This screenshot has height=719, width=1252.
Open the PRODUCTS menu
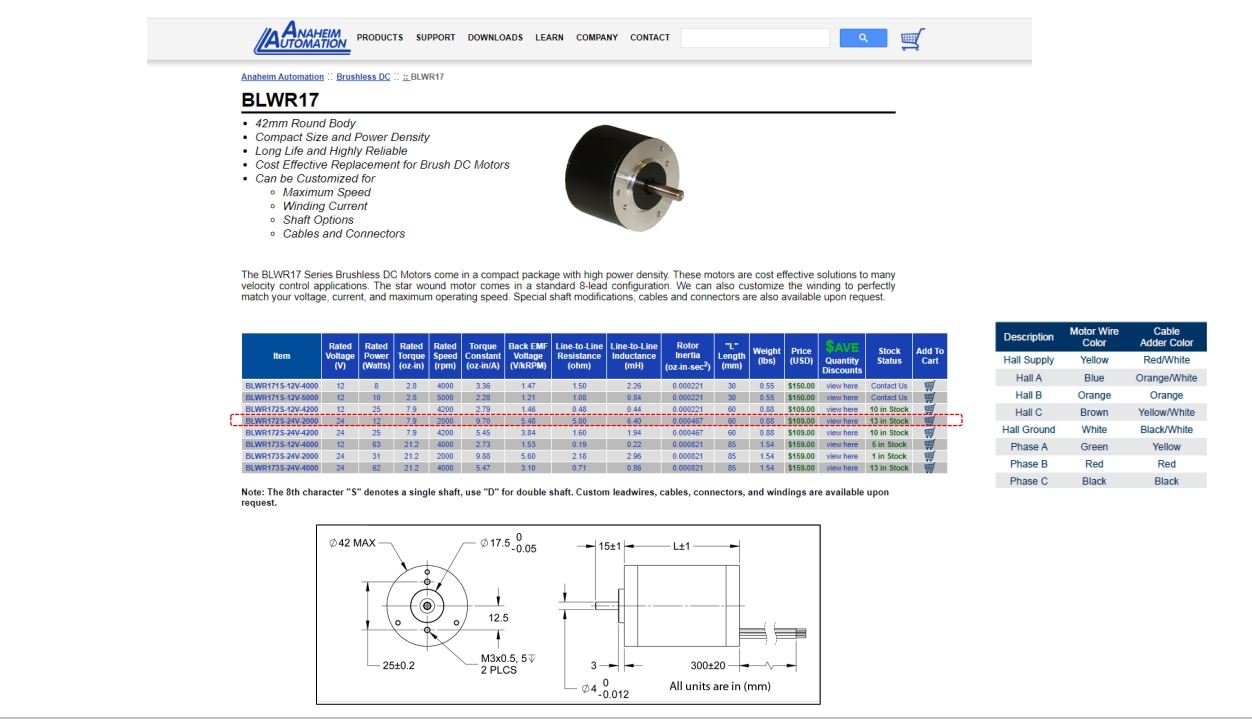pyautogui.click(x=380, y=38)
